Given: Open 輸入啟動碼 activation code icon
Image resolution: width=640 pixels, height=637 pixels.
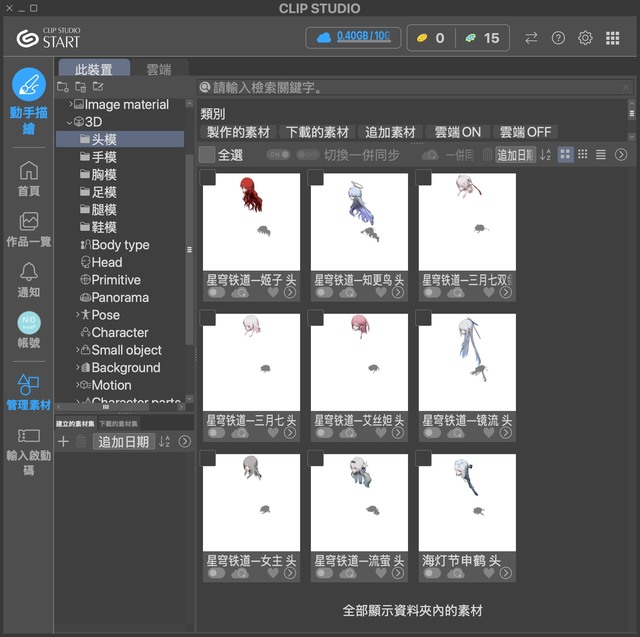Looking at the screenshot, I should point(29,435).
